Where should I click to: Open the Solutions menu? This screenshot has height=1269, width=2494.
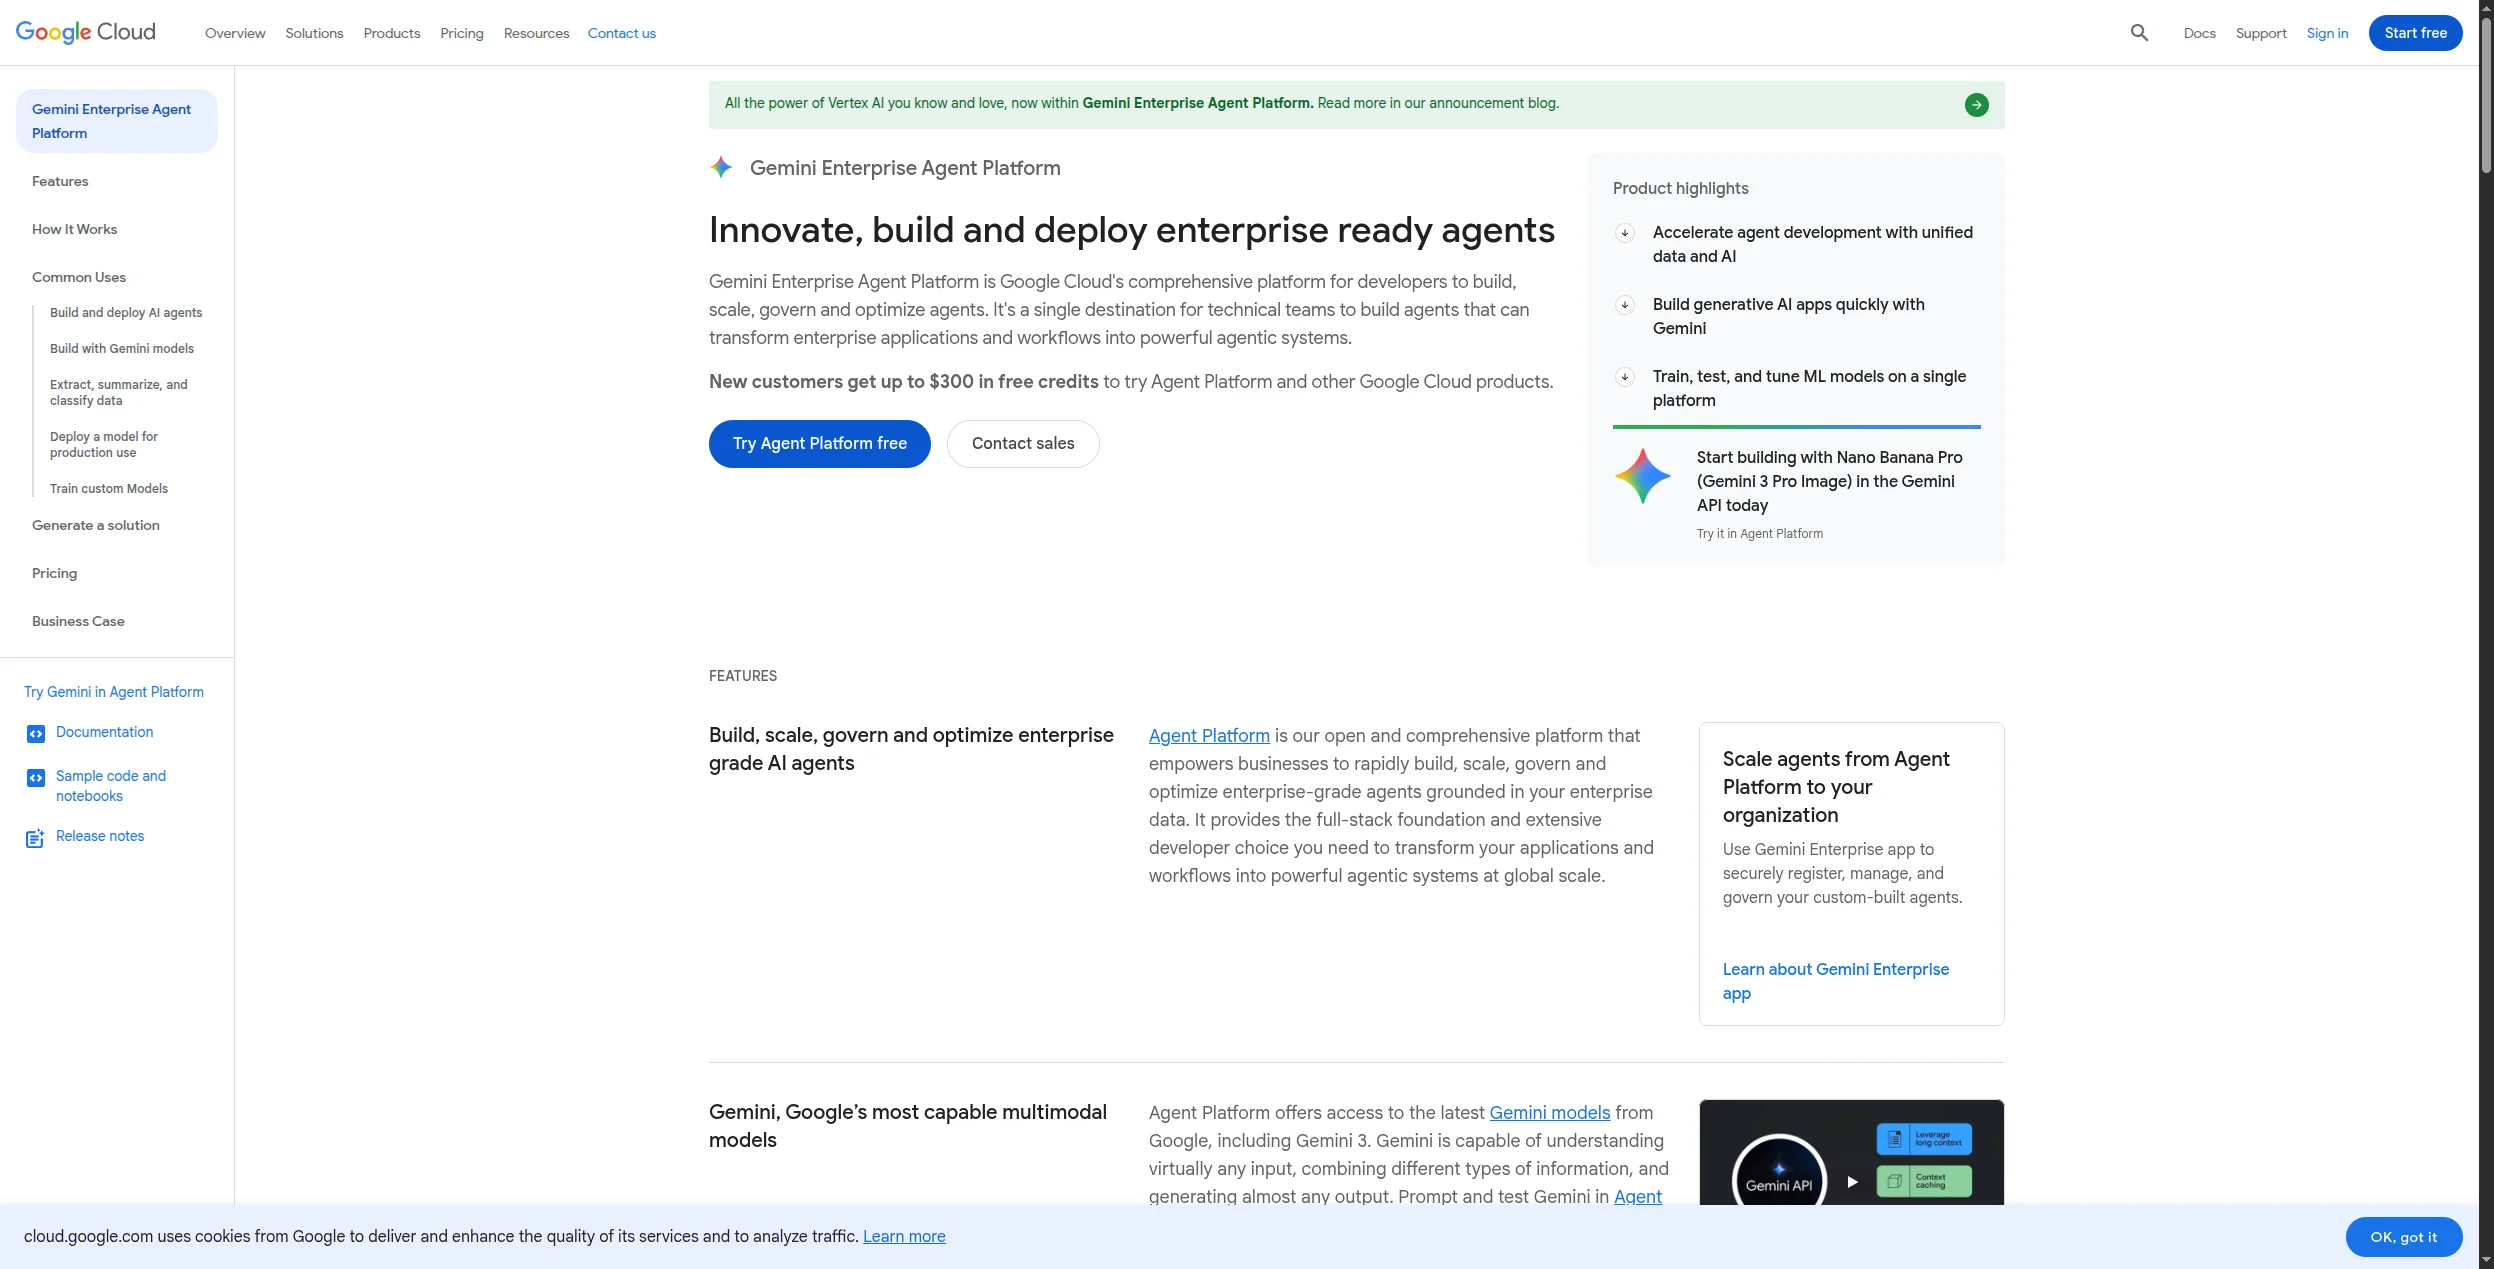[x=314, y=33]
